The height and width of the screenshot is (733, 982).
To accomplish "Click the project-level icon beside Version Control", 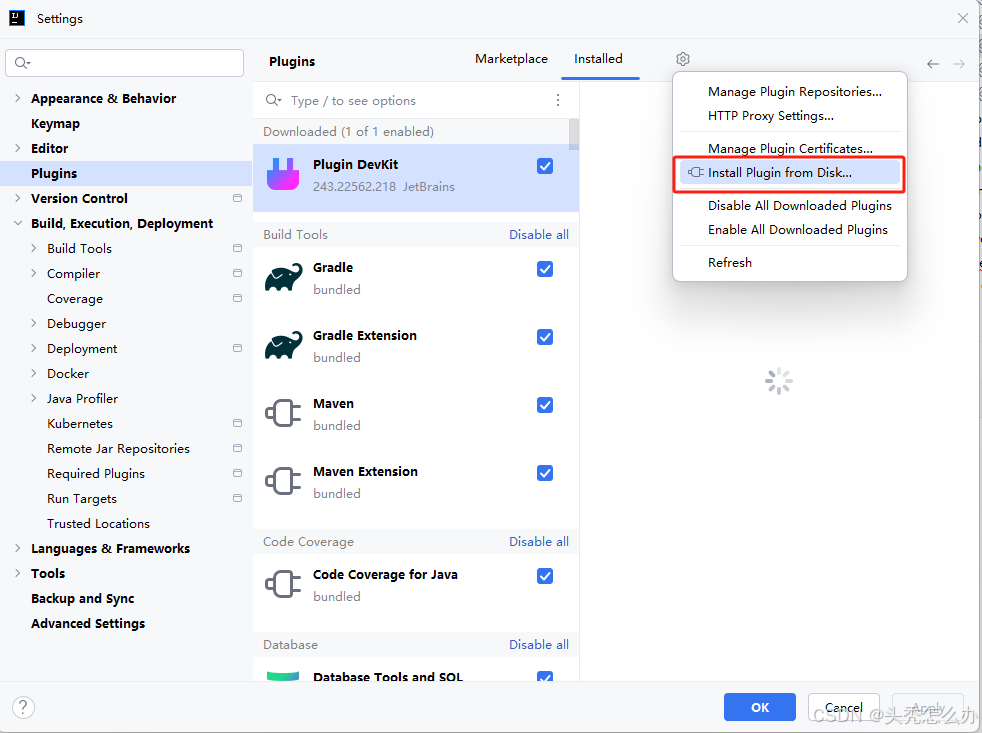I will coord(237,198).
